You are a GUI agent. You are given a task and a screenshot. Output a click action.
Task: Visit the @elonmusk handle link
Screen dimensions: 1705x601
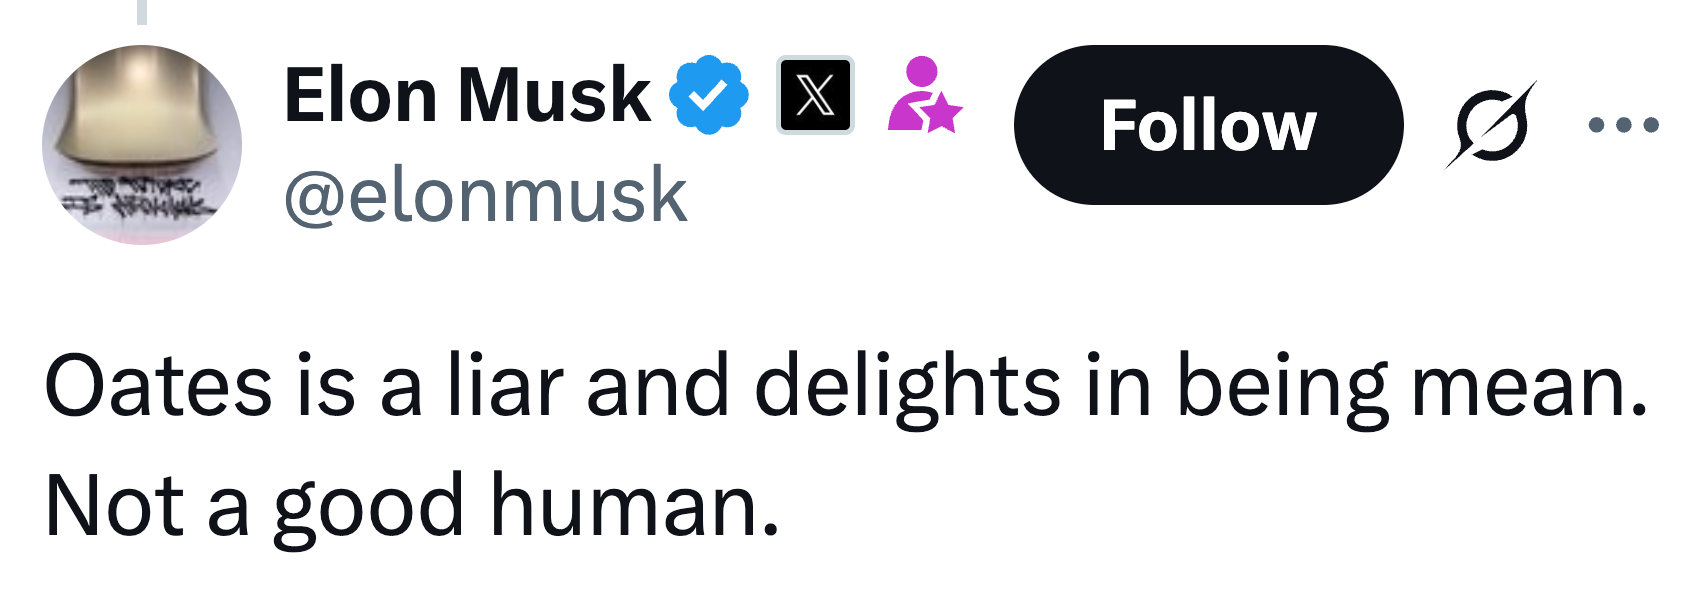(483, 195)
